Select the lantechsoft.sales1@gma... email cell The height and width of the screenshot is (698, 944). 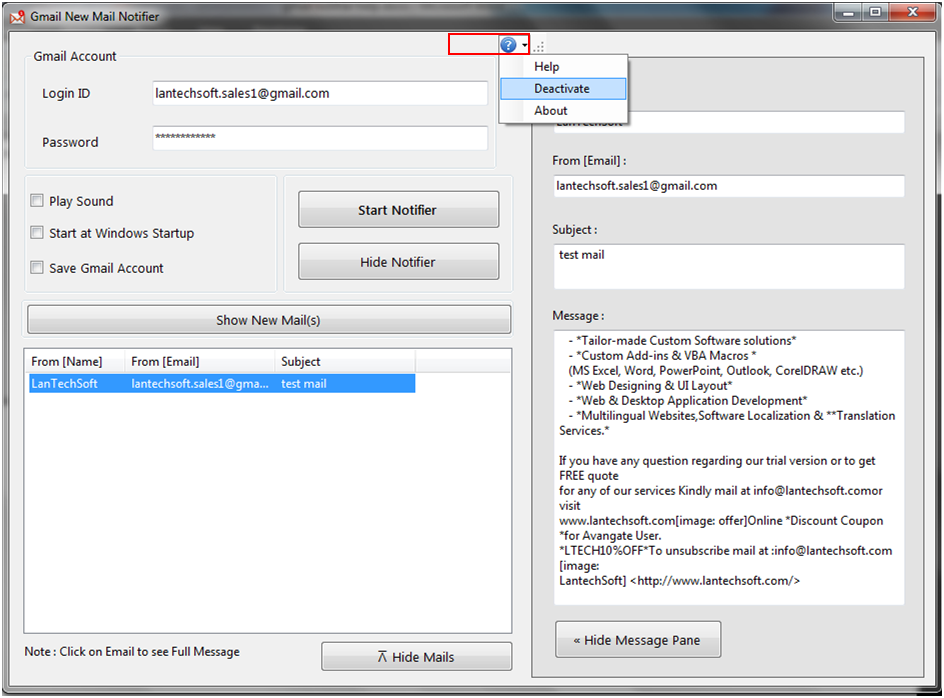(x=200, y=384)
